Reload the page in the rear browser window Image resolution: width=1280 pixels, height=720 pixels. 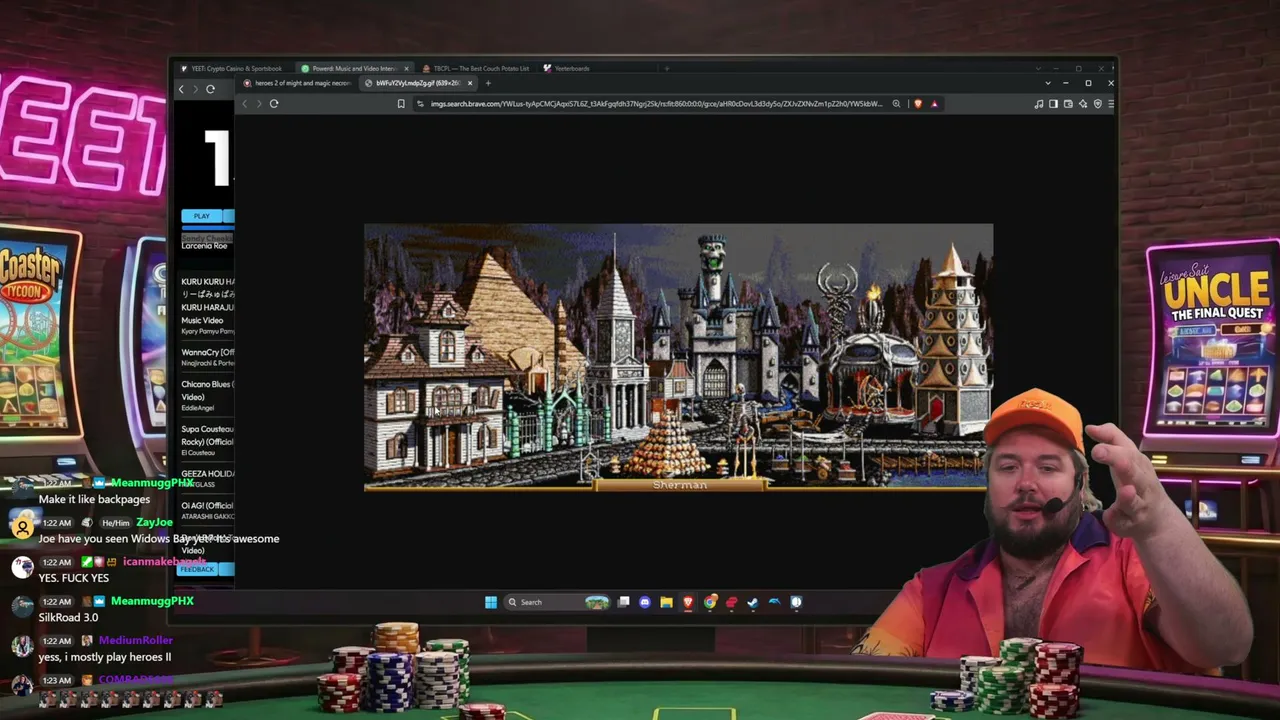coord(210,89)
